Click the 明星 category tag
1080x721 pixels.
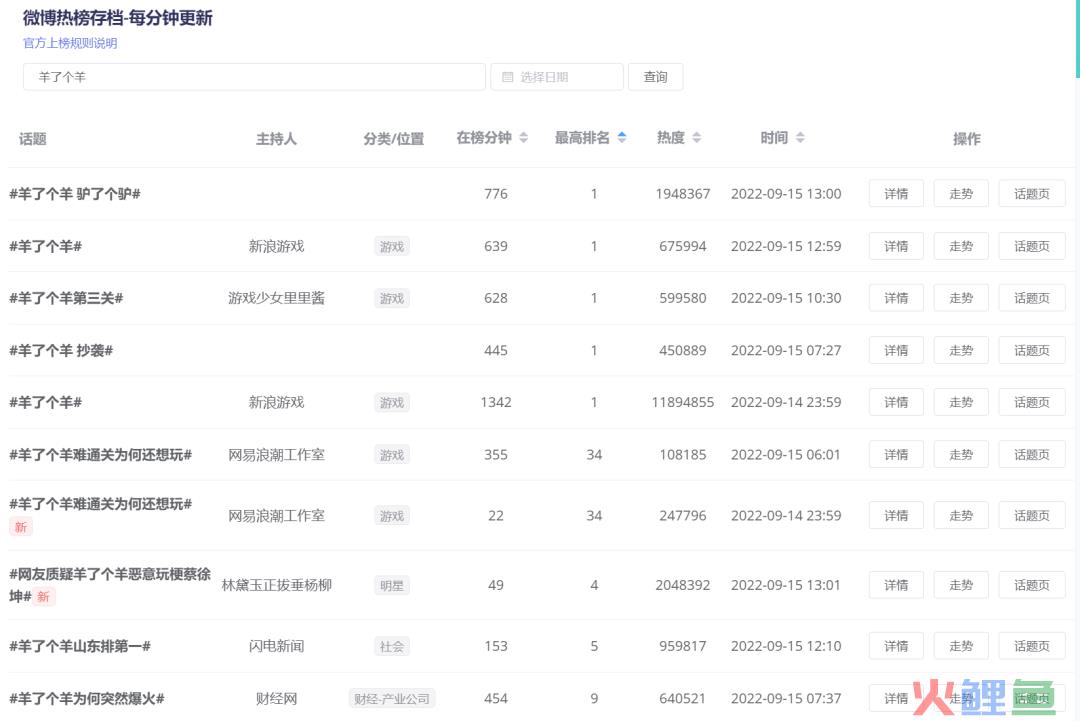[x=392, y=586]
